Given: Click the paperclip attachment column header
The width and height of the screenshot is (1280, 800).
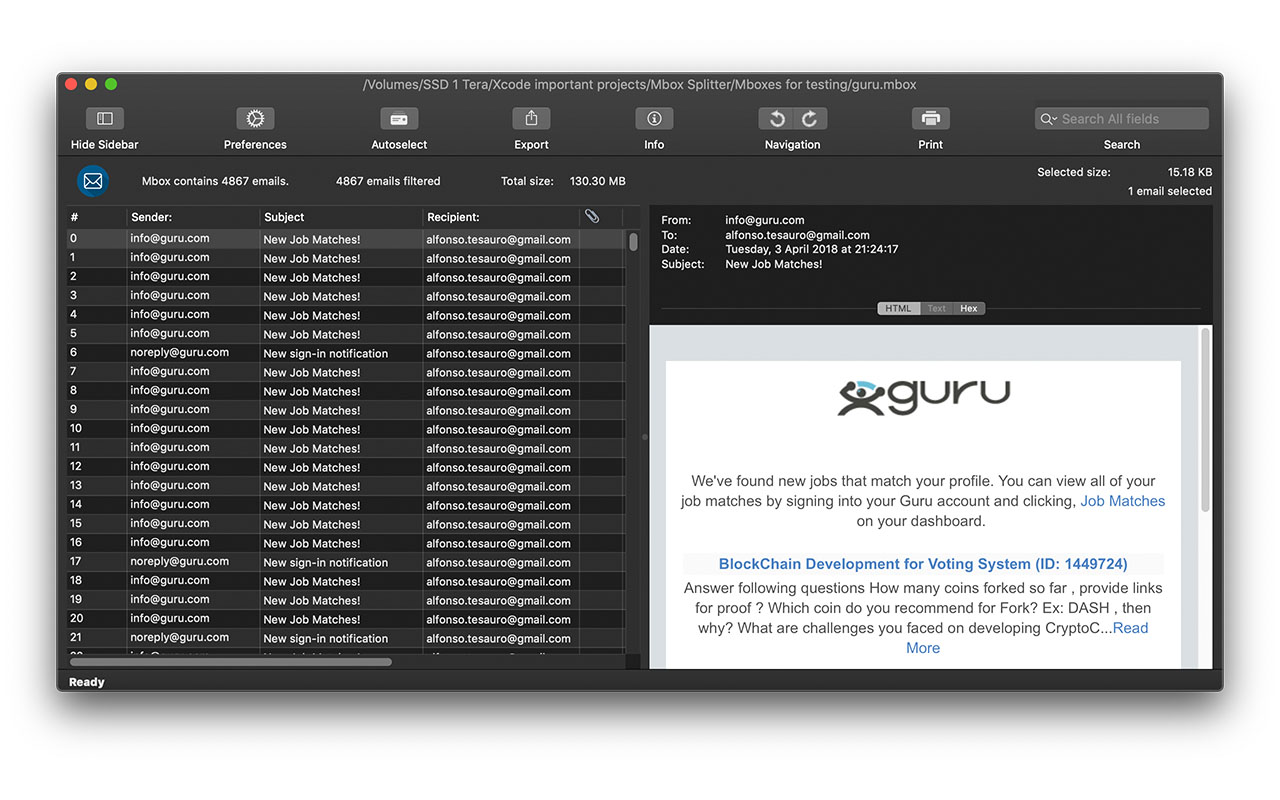Looking at the screenshot, I should (592, 216).
